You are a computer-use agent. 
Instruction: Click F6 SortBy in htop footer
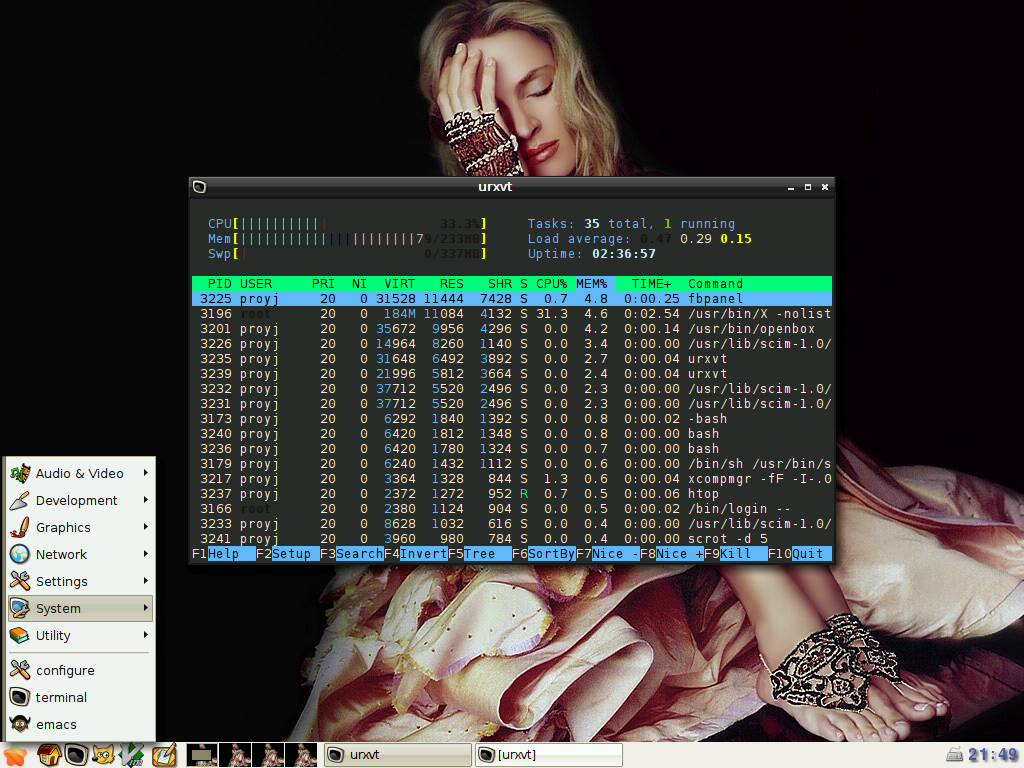543,554
